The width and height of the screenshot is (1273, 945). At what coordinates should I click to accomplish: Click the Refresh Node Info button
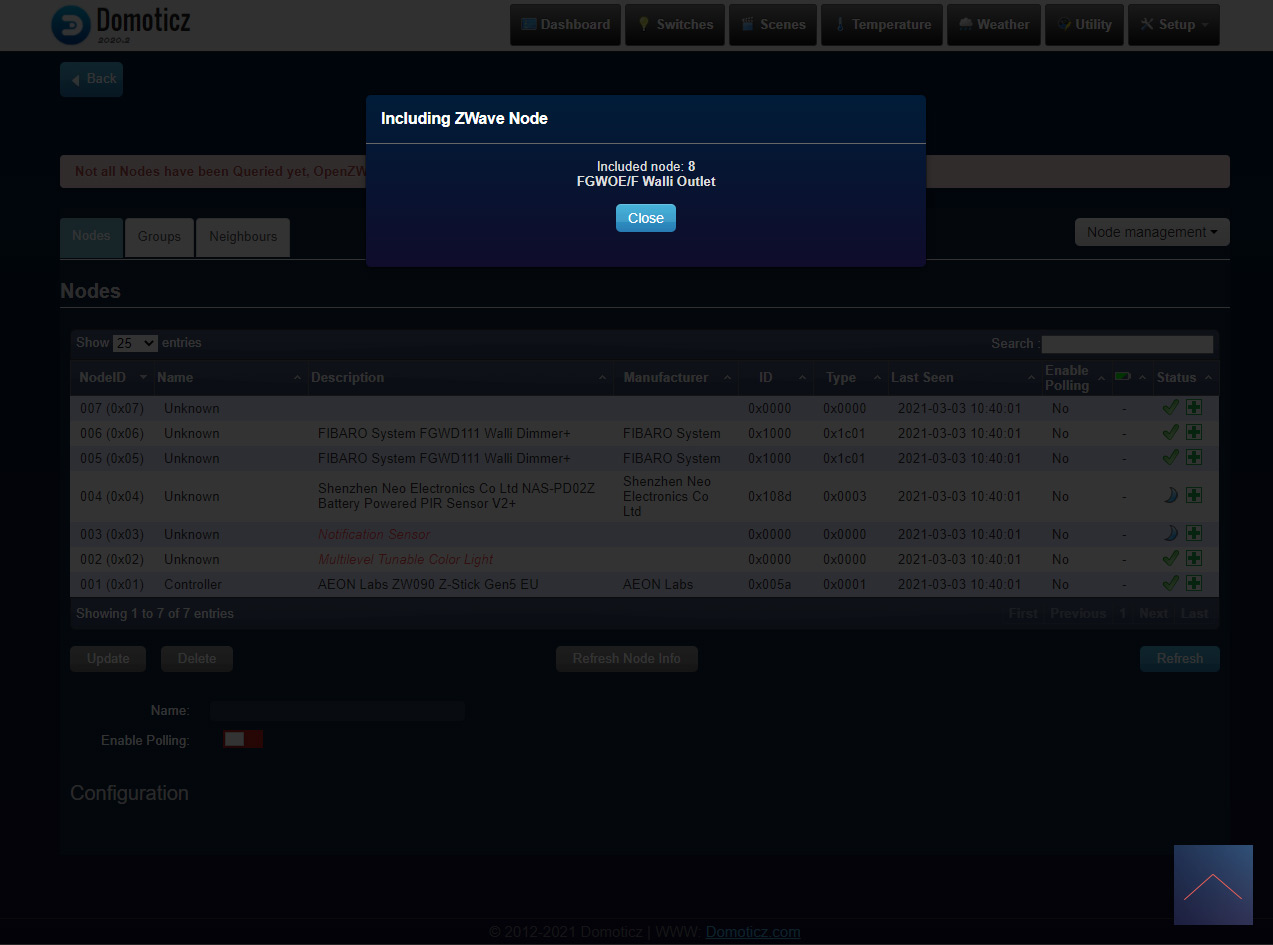tap(627, 659)
